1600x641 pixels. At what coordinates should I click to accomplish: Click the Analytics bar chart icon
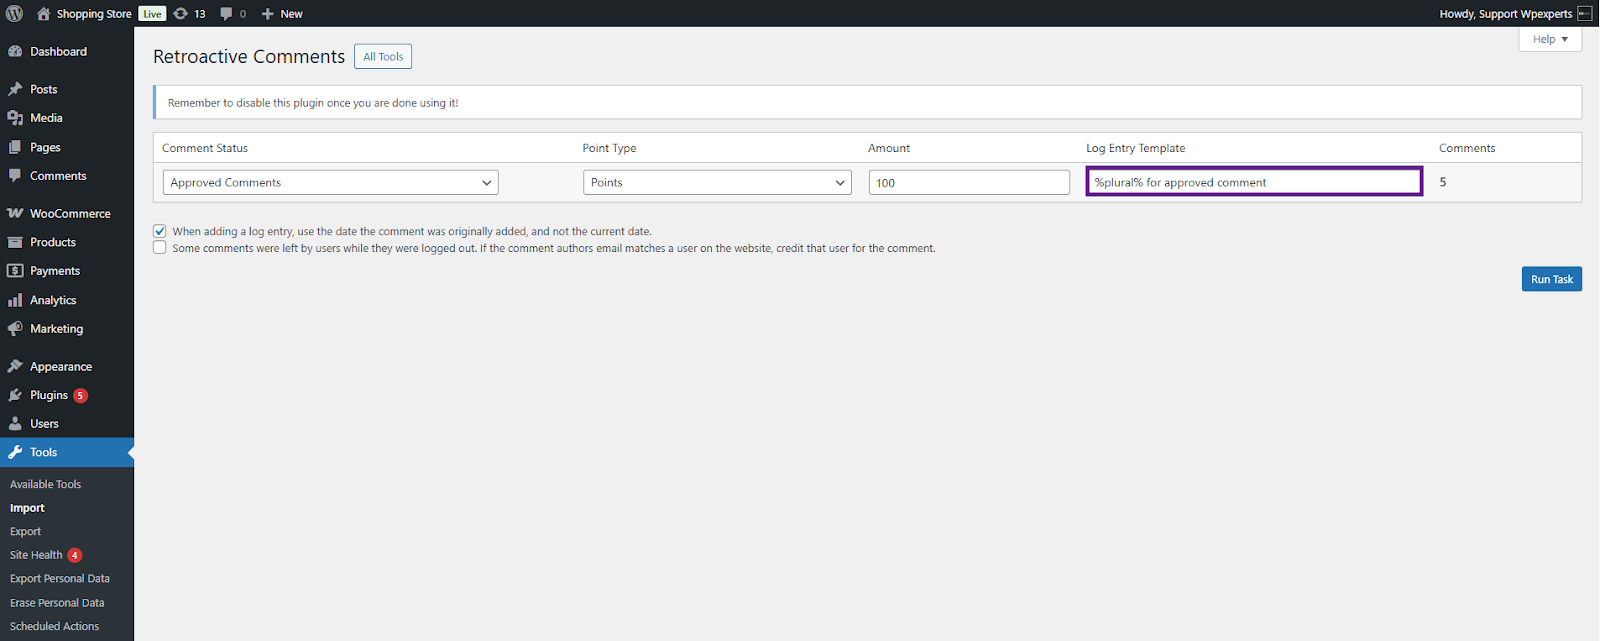[15, 300]
